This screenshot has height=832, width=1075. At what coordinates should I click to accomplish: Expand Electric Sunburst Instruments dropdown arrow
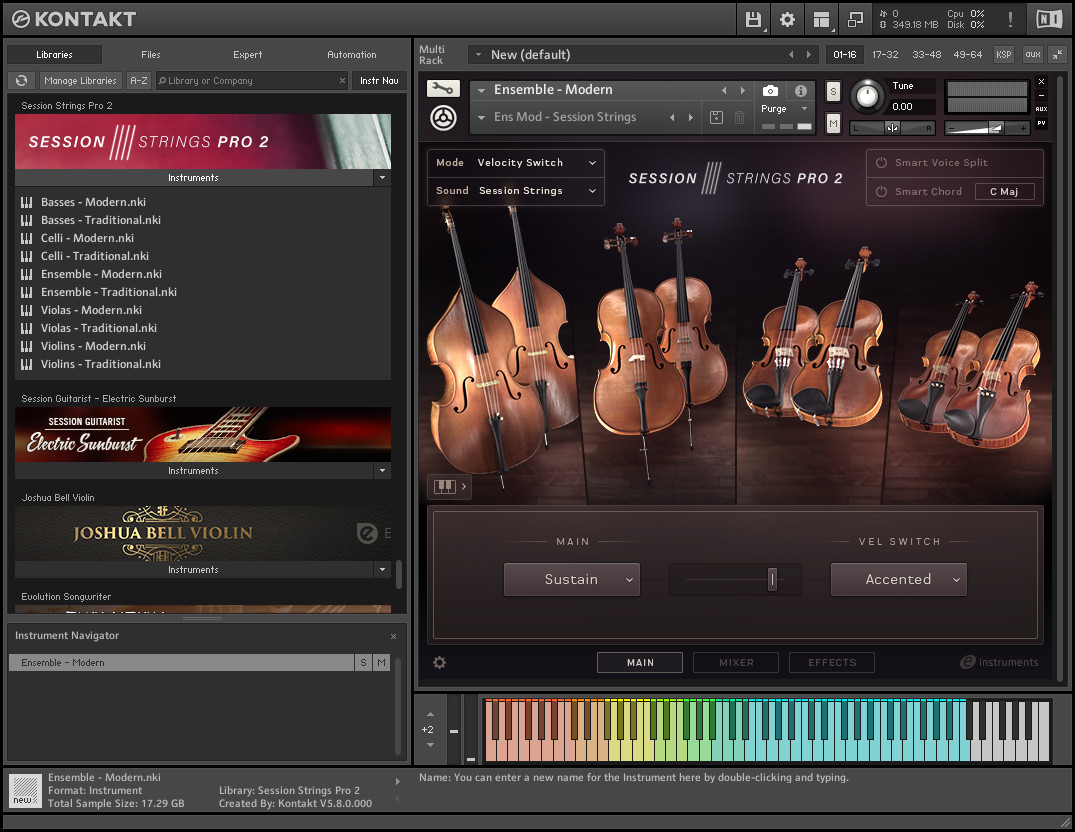coord(383,471)
